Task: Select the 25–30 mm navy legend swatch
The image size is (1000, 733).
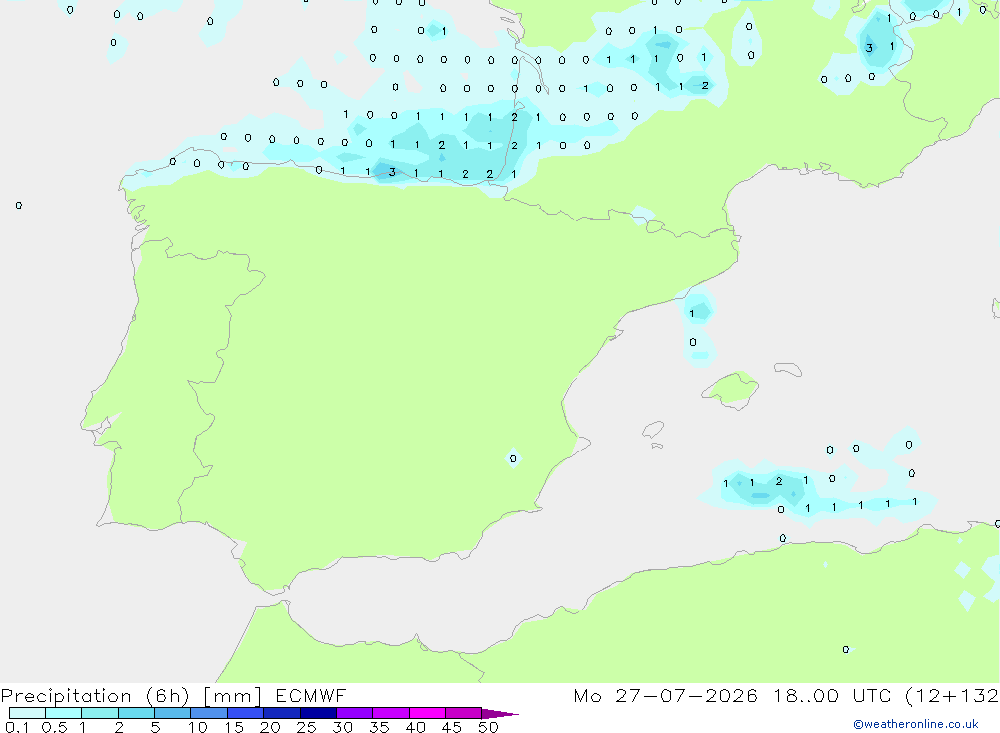Action: click(318, 713)
